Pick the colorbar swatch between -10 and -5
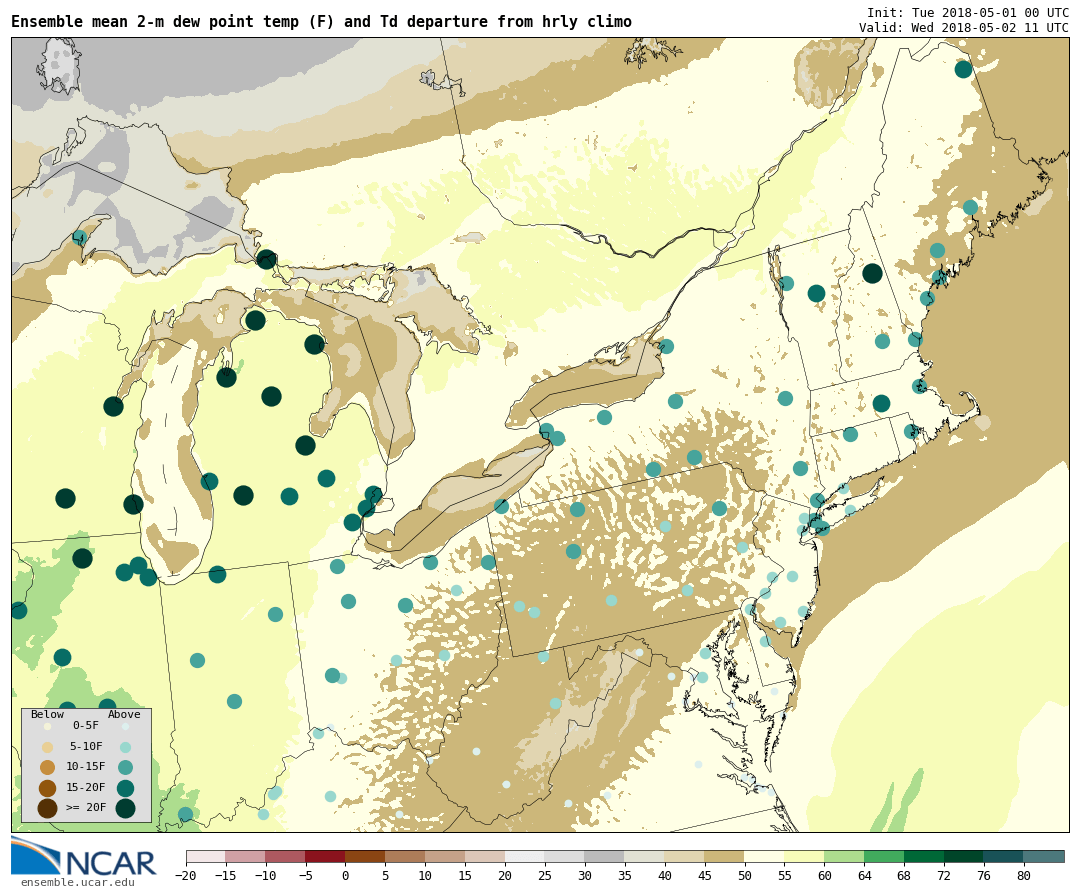The height and width of the screenshot is (895, 1080). [x=285, y=856]
